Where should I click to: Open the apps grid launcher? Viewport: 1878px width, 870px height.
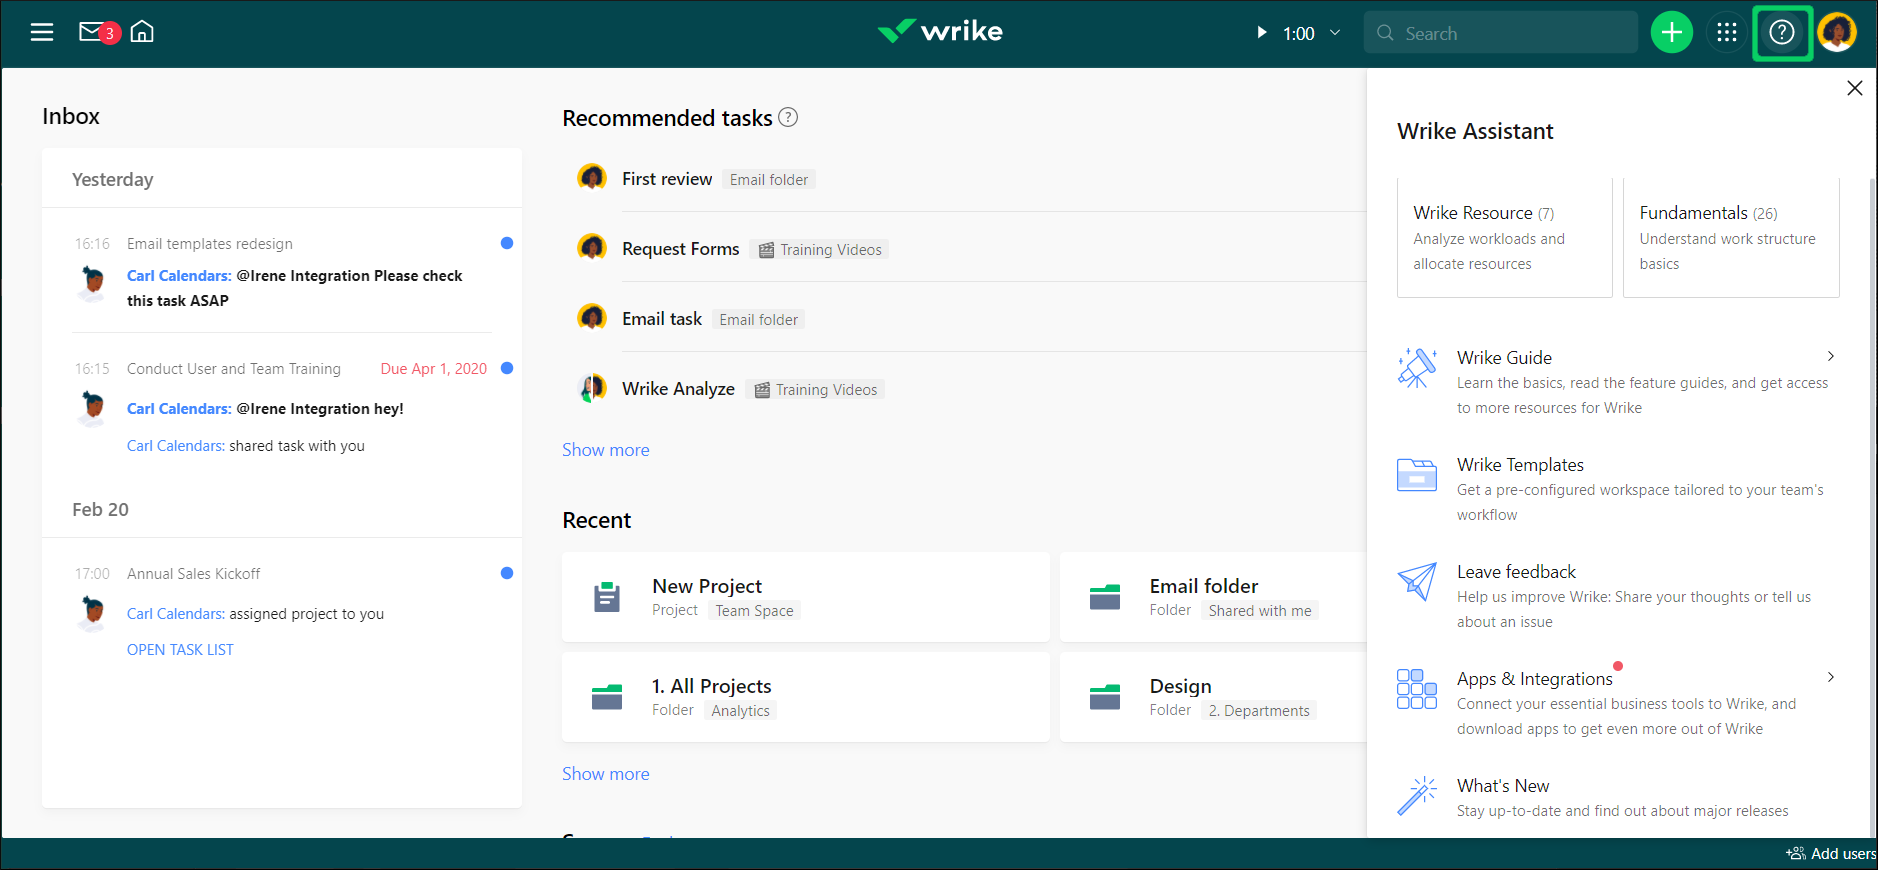[1727, 33]
